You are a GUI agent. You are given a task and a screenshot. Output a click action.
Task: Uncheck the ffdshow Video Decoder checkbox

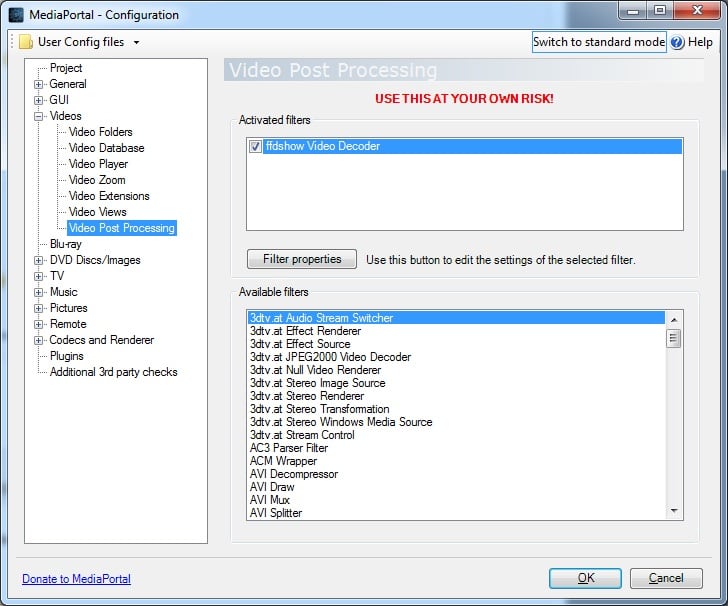coord(256,147)
